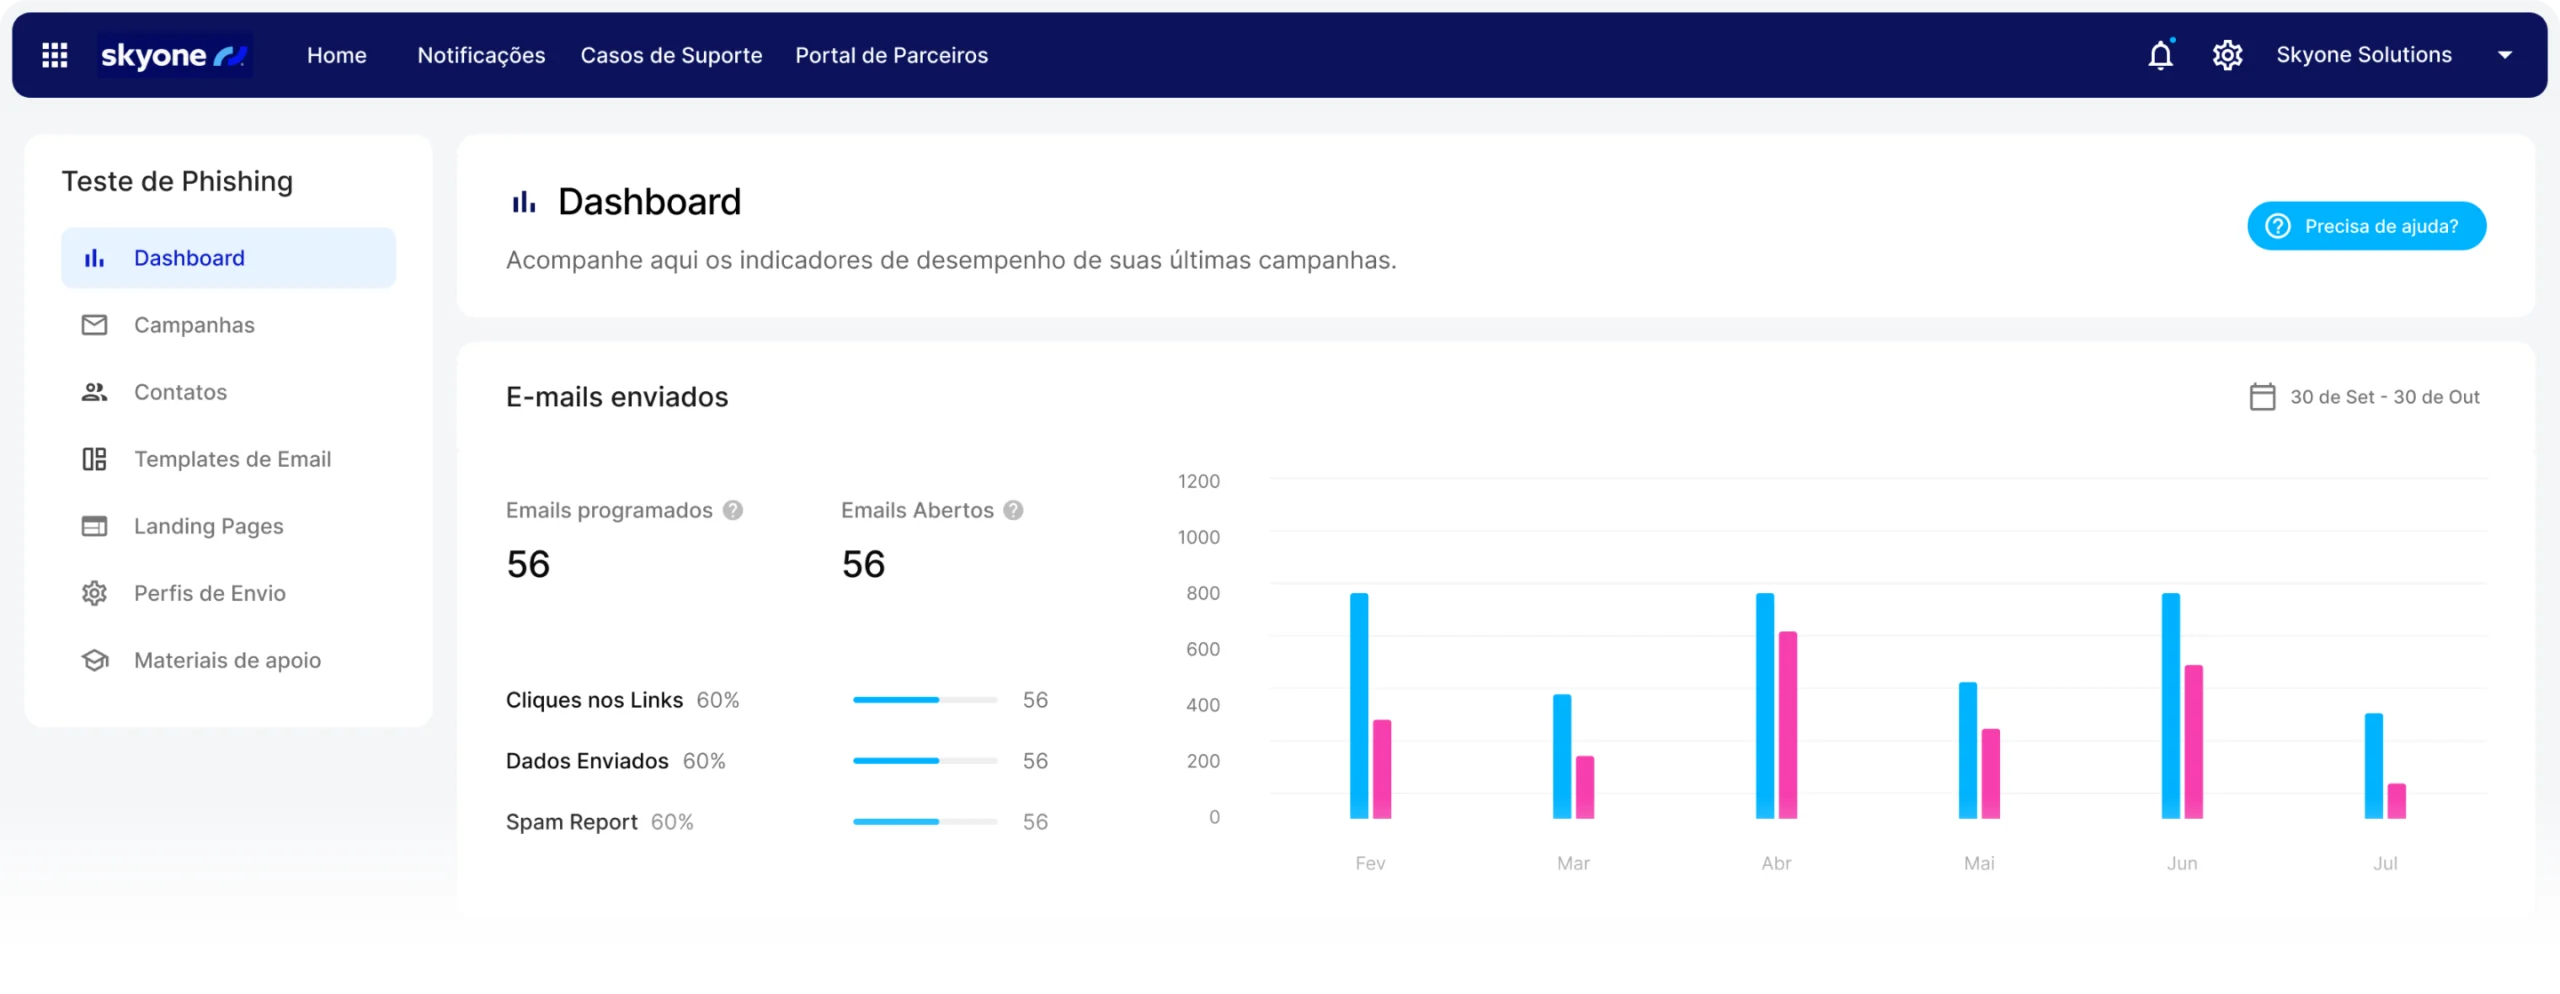Click the Precisa de ajuda? button

2366,226
